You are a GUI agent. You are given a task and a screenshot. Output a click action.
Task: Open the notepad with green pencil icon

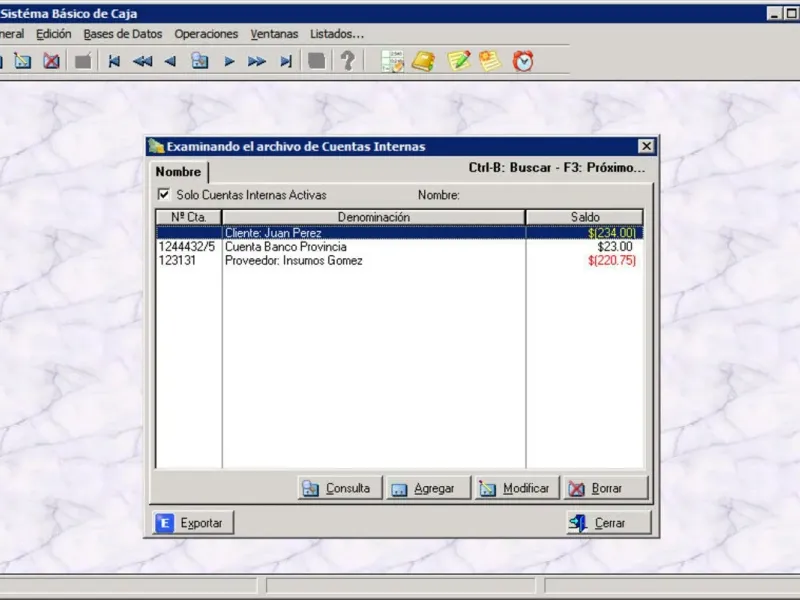coord(459,61)
